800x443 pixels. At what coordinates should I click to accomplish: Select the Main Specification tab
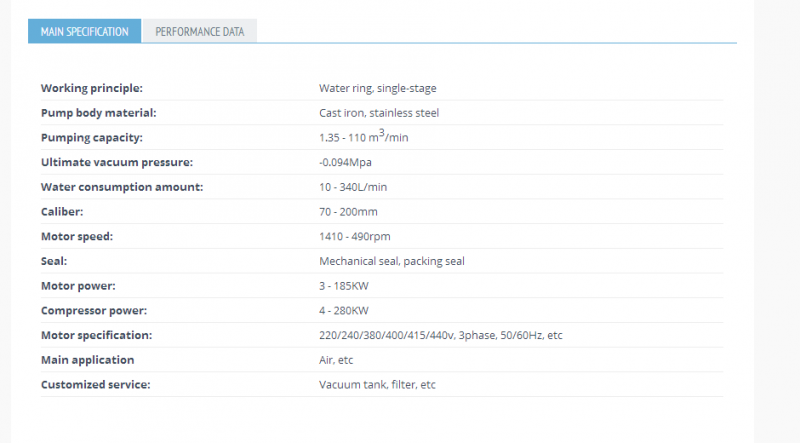pyautogui.click(x=85, y=31)
